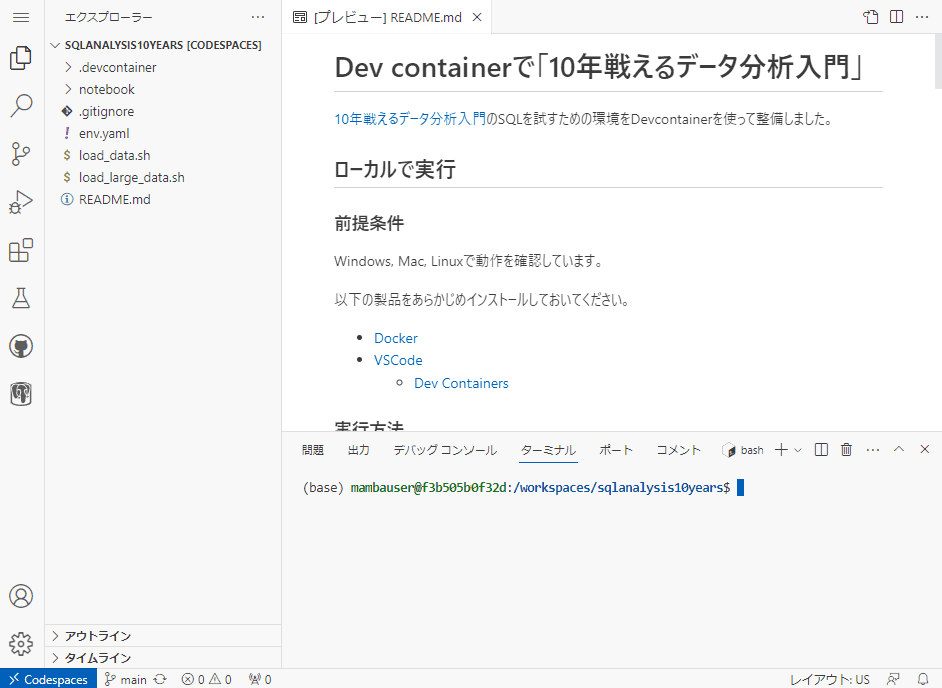Open Run and Debug view

click(21, 202)
